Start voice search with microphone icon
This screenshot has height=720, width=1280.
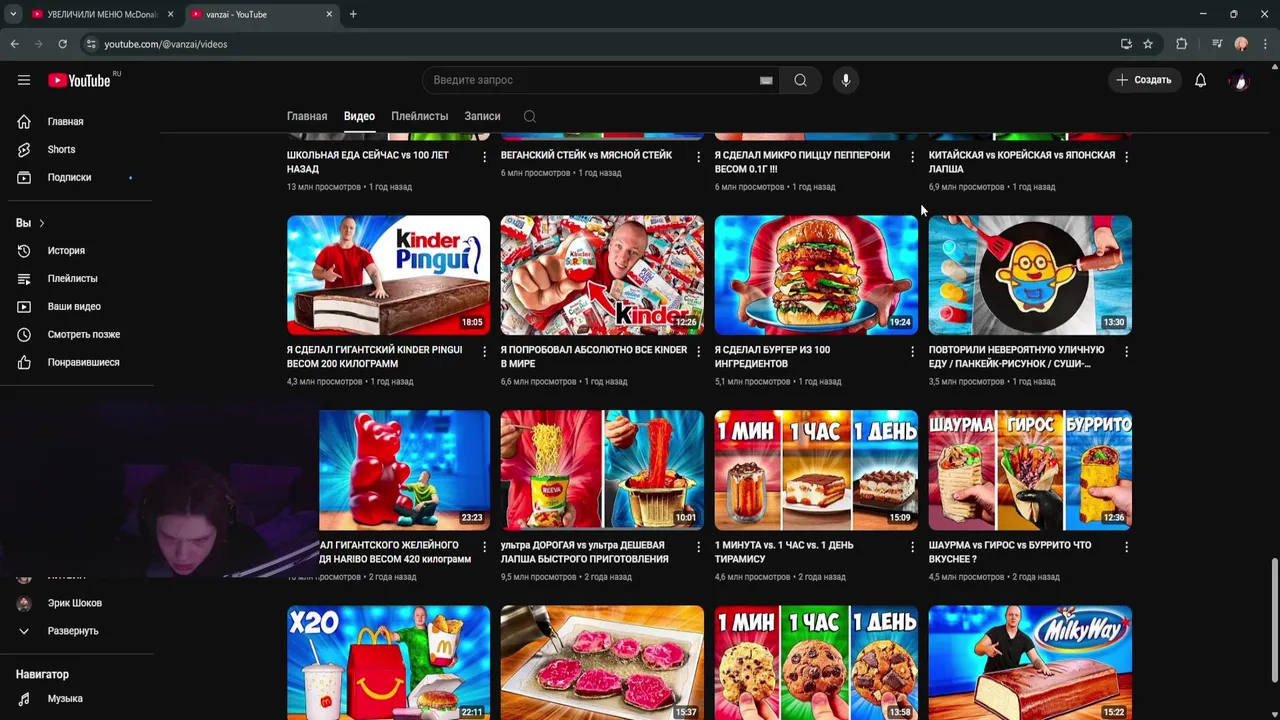[846, 80]
